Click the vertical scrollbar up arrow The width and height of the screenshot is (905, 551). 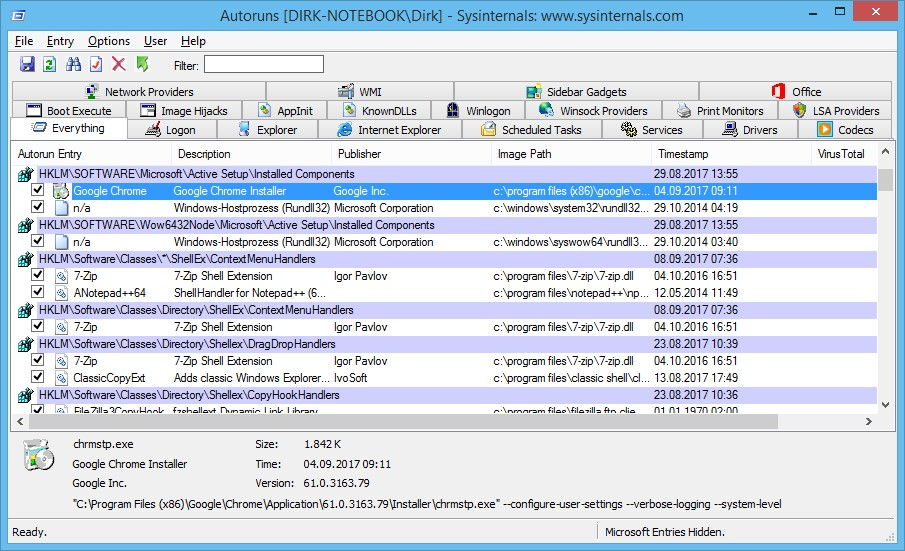coord(885,152)
